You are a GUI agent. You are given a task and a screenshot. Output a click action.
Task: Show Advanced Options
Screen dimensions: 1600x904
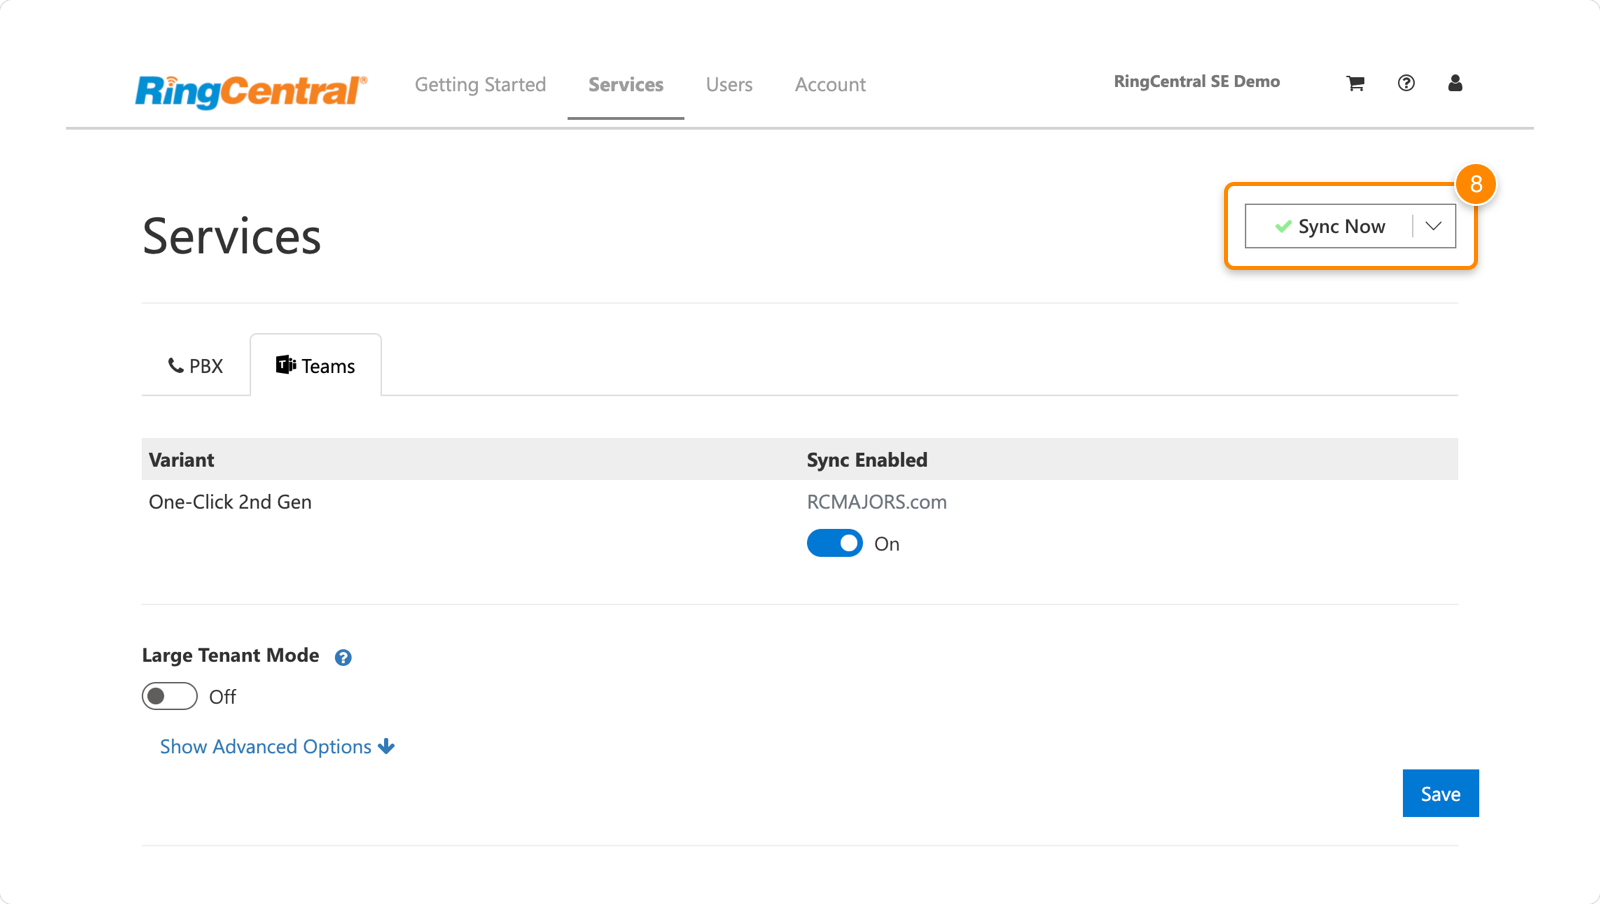277,747
